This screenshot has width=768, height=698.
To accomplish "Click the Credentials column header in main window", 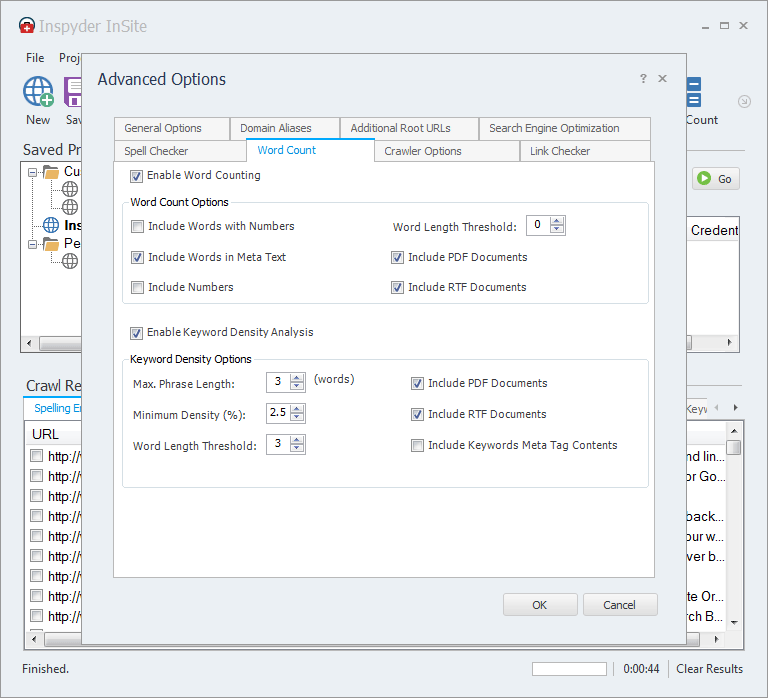I will pos(713,230).
